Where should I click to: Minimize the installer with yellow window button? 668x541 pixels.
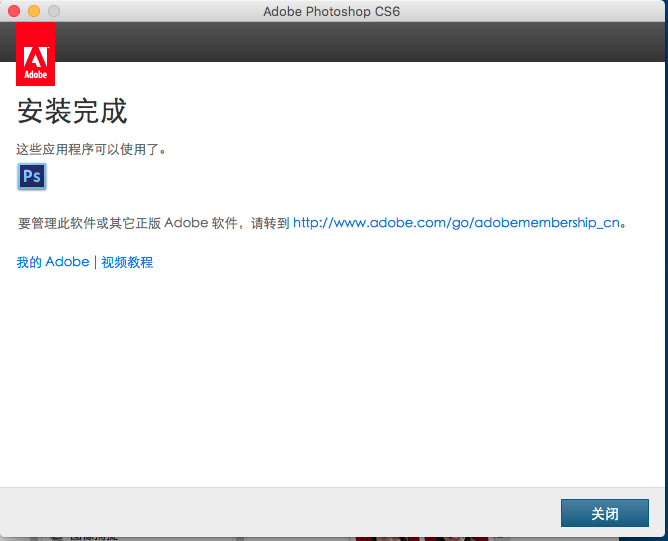click(x=34, y=11)
